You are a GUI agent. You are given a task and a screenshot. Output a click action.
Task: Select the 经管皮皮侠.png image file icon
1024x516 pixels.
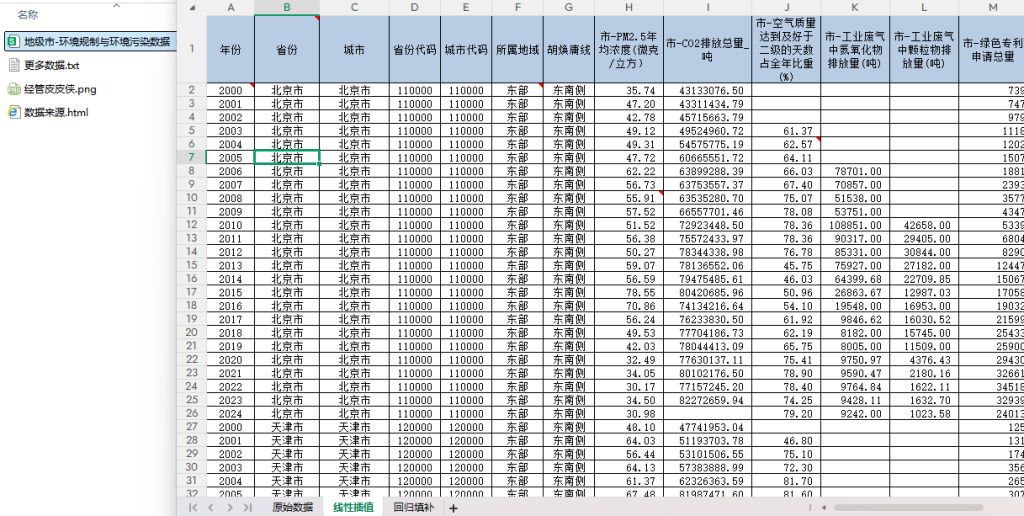tap(13, 89)
